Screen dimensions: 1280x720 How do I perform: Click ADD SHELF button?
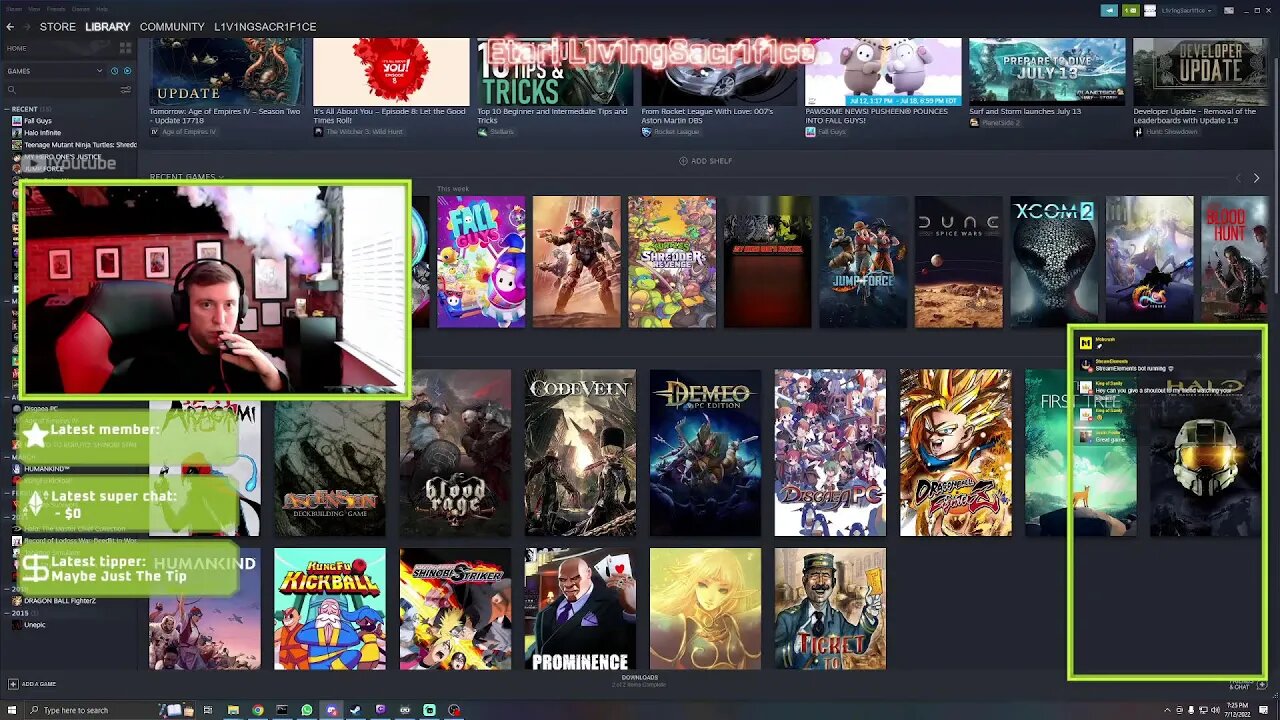[x=706, y=161]
